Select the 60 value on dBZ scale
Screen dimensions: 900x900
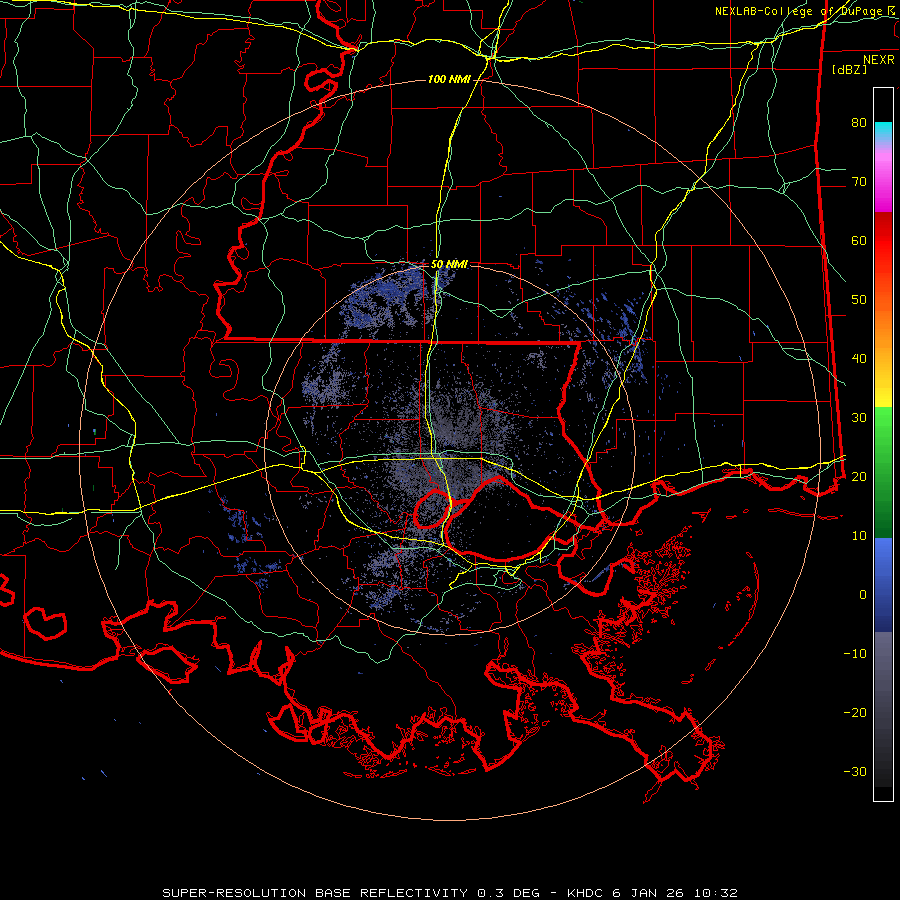pyautogui.click(x=859, y=240)
